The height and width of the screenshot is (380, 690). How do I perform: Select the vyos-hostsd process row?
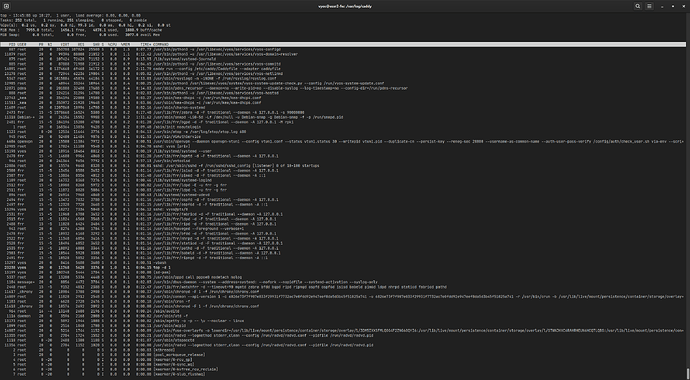tap(343, 93)
